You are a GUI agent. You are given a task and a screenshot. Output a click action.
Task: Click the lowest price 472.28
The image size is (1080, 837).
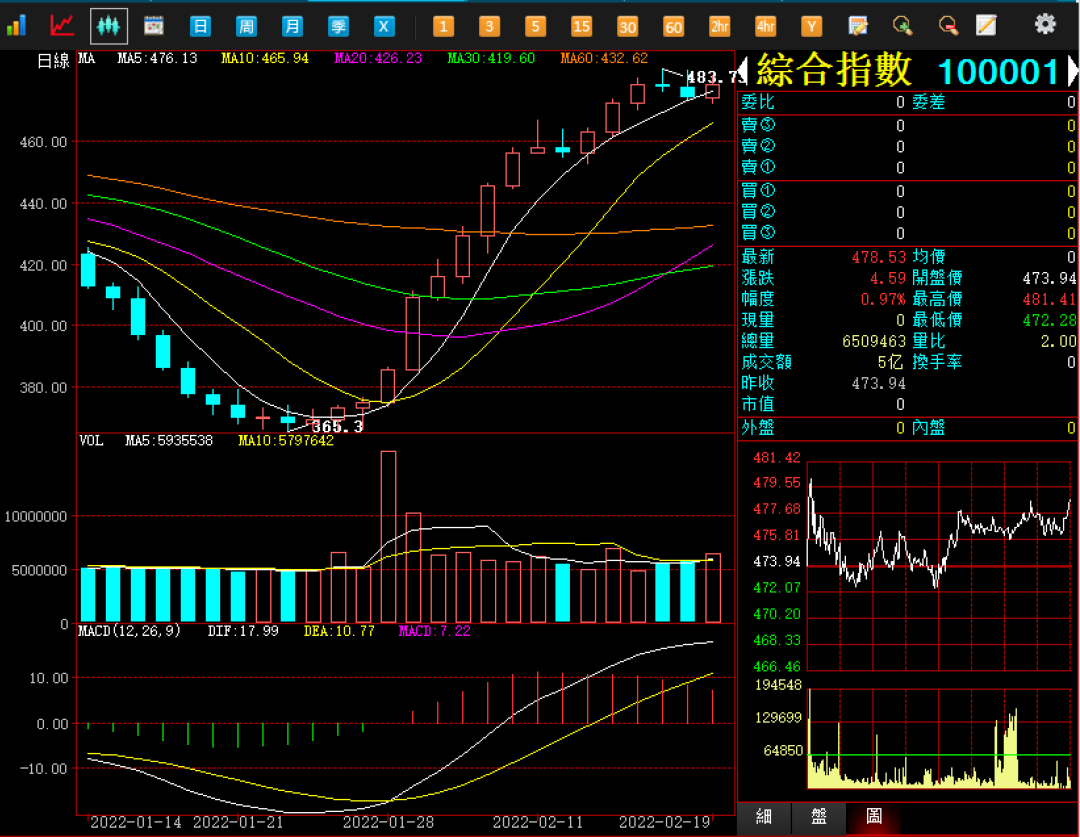tap(1049, 320)
